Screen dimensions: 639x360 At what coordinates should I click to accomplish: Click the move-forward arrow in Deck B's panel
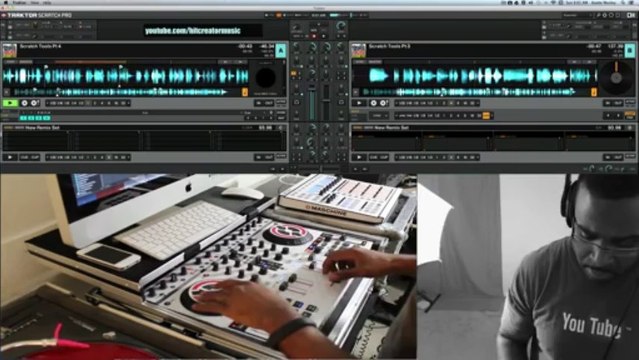pyautogui.click(x=618, y=115)
